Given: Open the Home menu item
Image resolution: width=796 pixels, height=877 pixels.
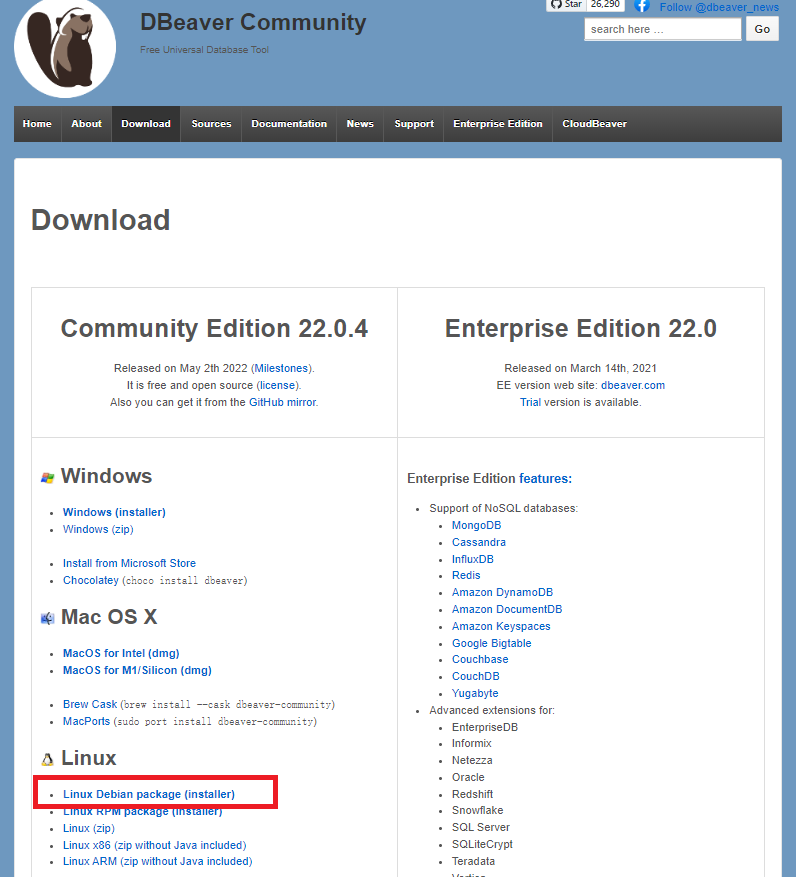Looking at the screenshot, I should [37, 124].
